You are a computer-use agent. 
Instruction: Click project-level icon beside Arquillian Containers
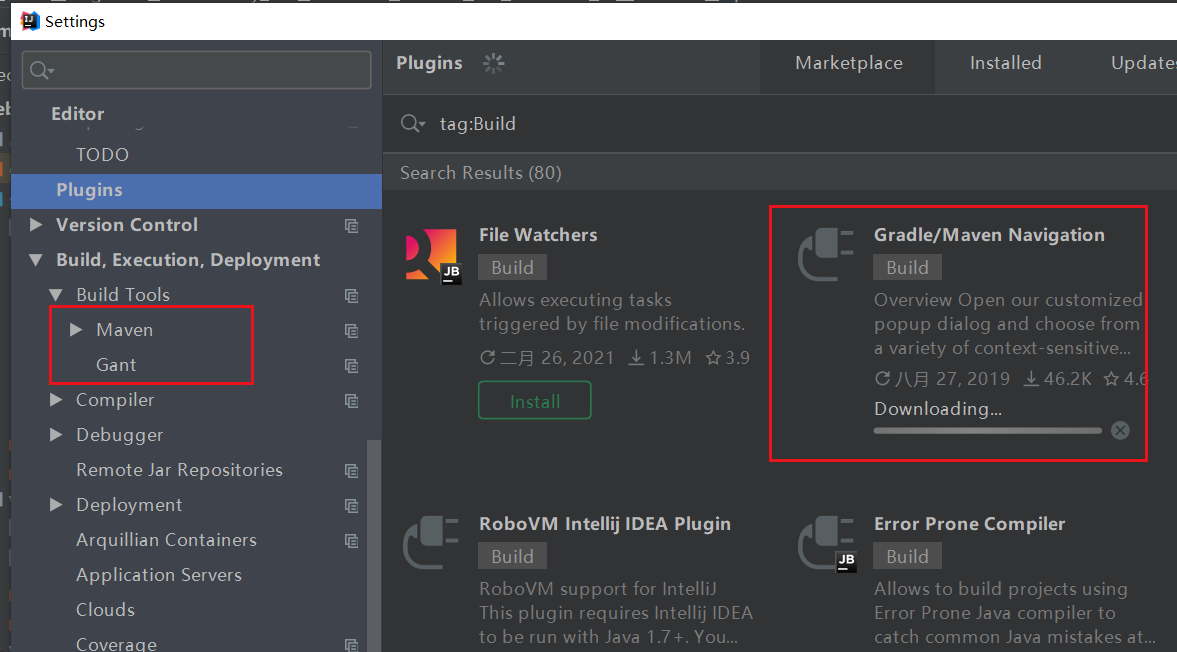point(351,541)
